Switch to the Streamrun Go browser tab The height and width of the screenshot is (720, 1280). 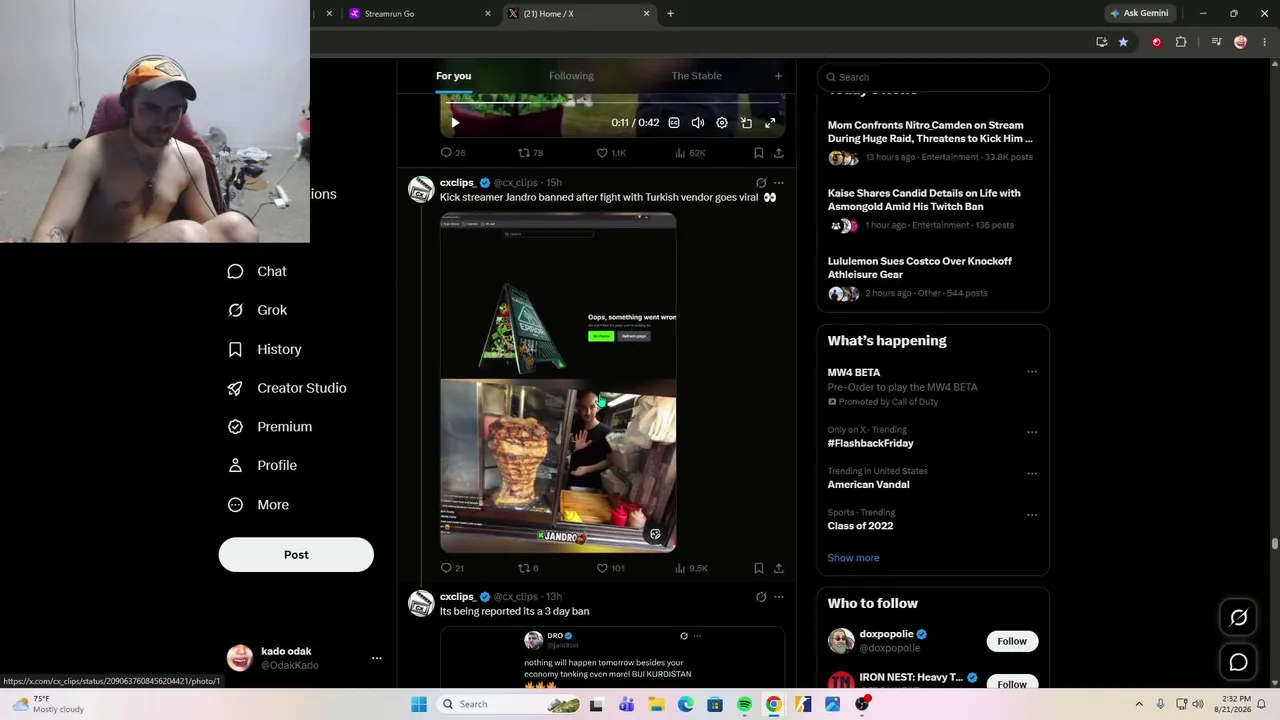[x=419, y=14]
